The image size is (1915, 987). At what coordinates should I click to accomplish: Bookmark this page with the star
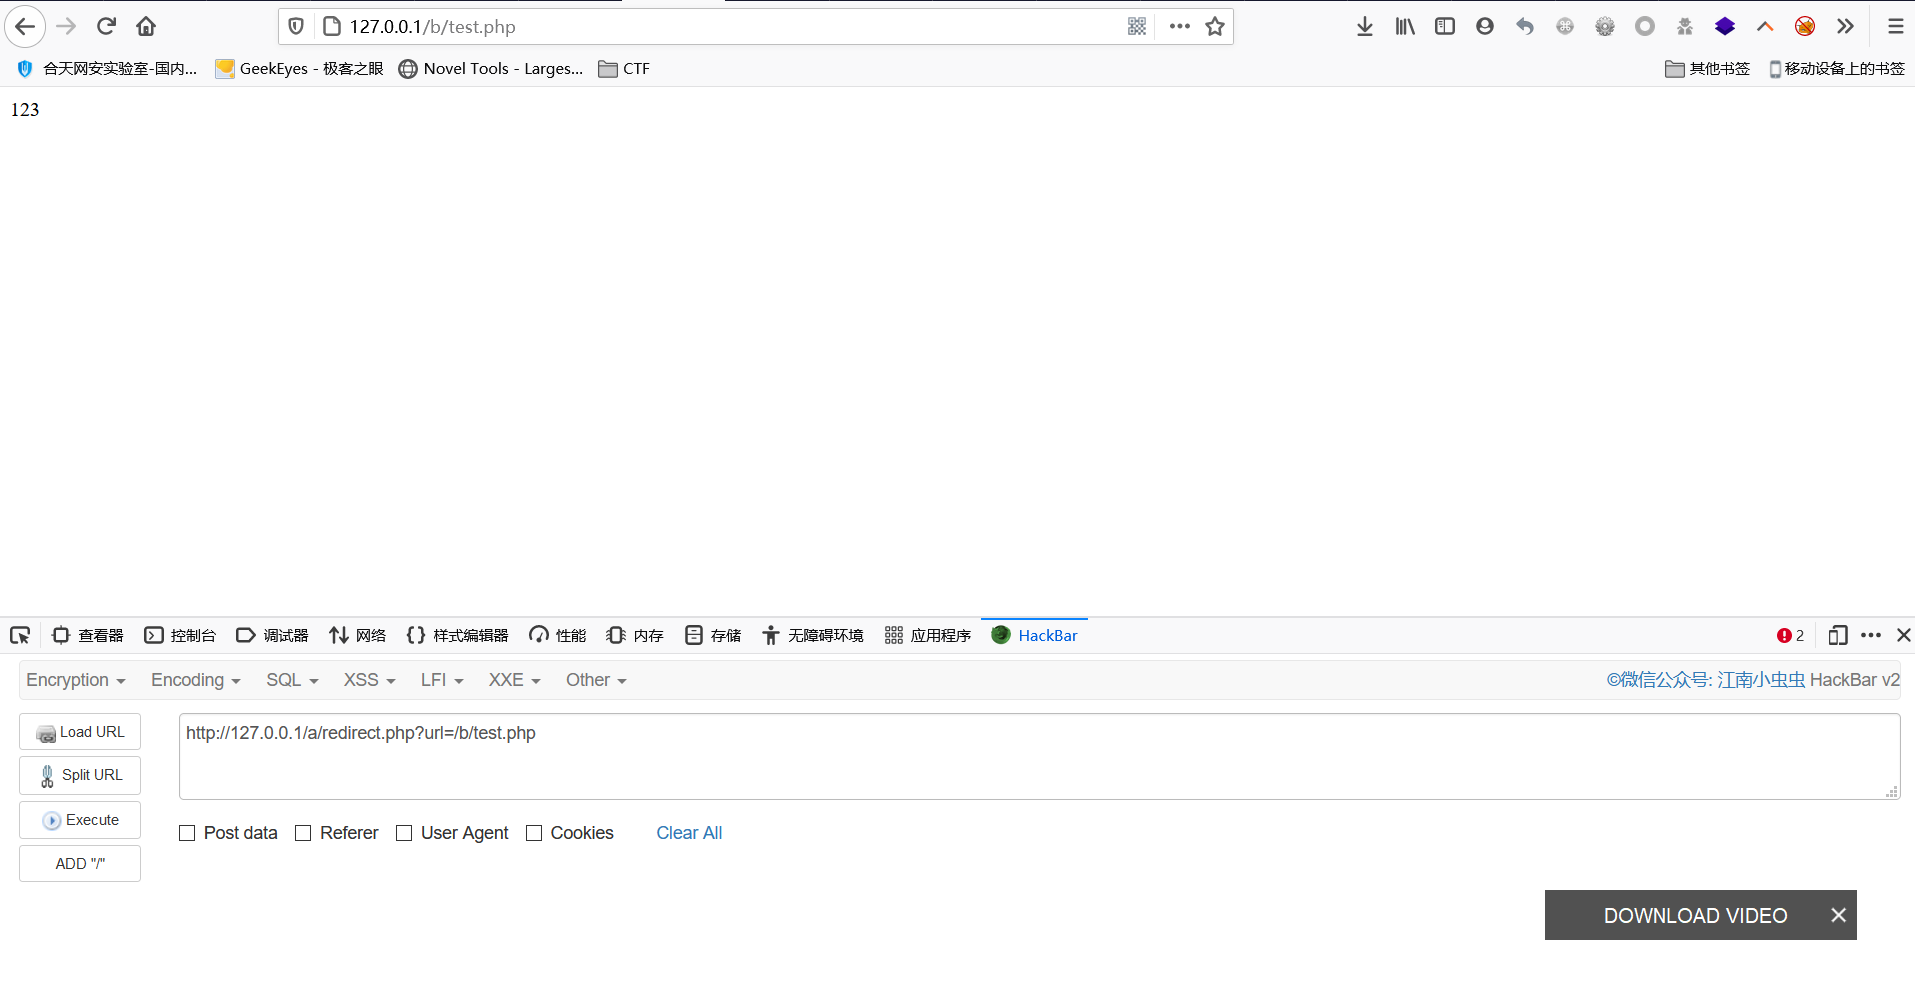(1215, 26)
